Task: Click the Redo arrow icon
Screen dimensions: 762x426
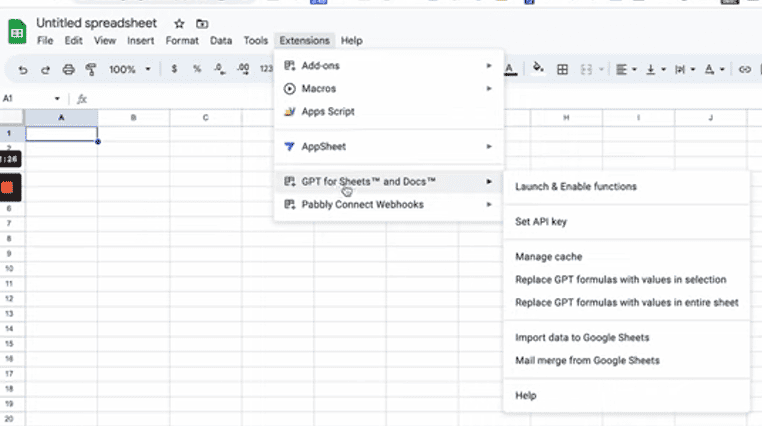Action: (x=45, y=69)
